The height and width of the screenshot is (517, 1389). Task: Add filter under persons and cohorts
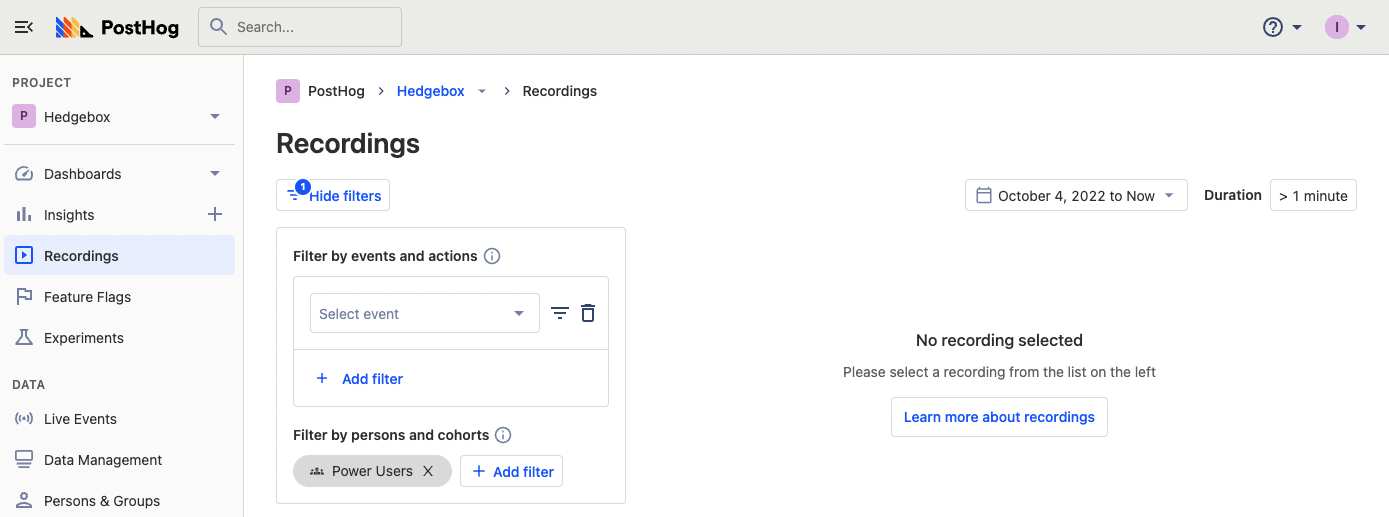tap(511, 471)
